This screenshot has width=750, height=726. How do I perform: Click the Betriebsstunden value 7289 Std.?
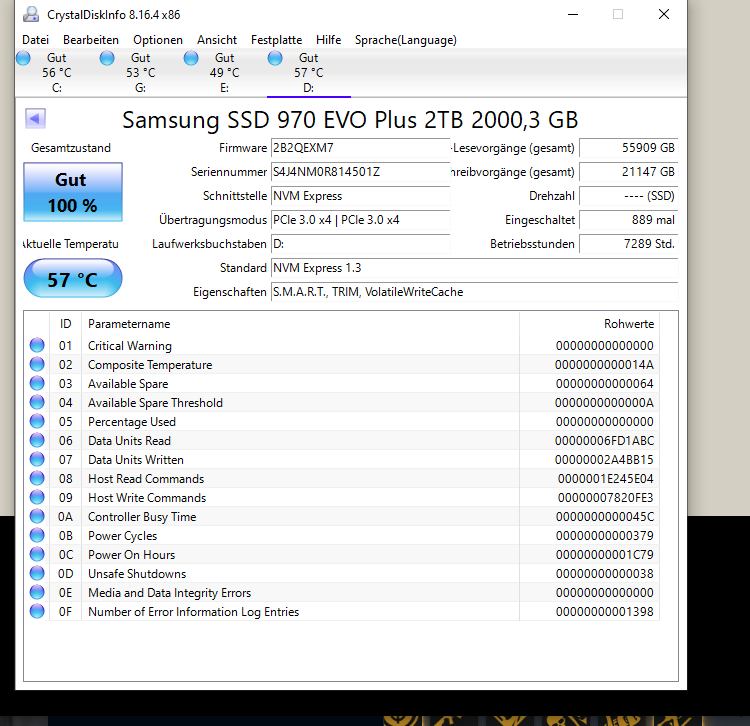629,244
